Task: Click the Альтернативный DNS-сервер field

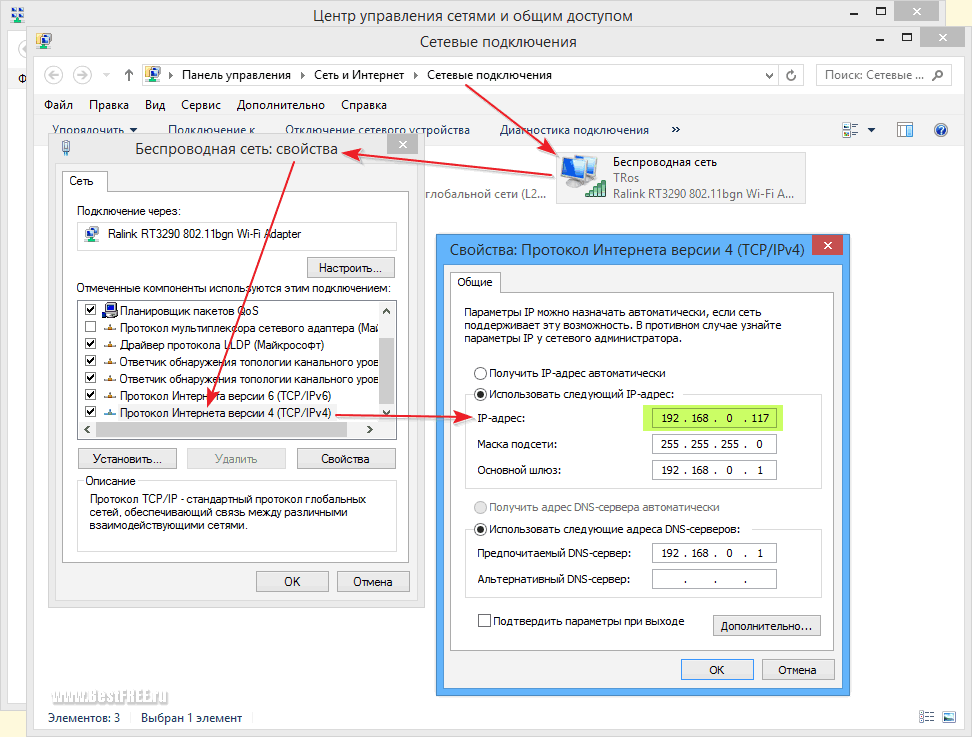Action: pyautogui.click(x=714, y=580)
